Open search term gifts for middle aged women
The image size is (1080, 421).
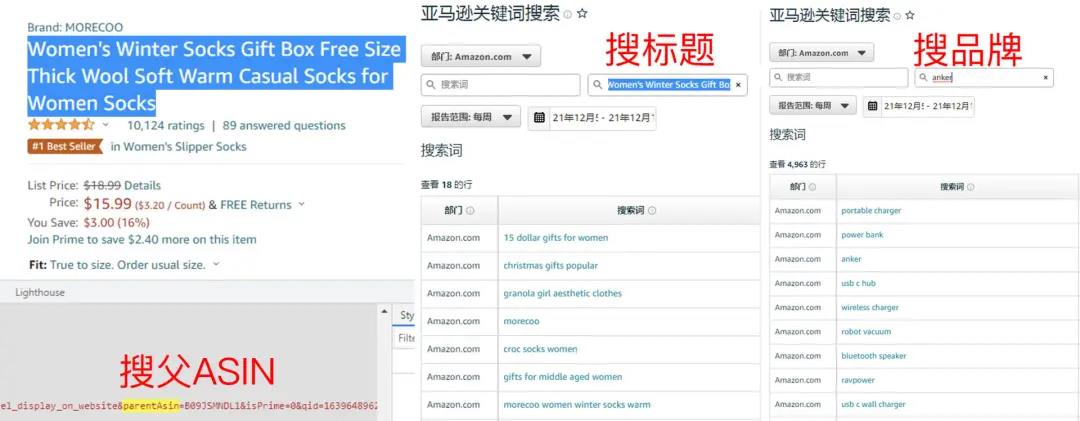563,377
